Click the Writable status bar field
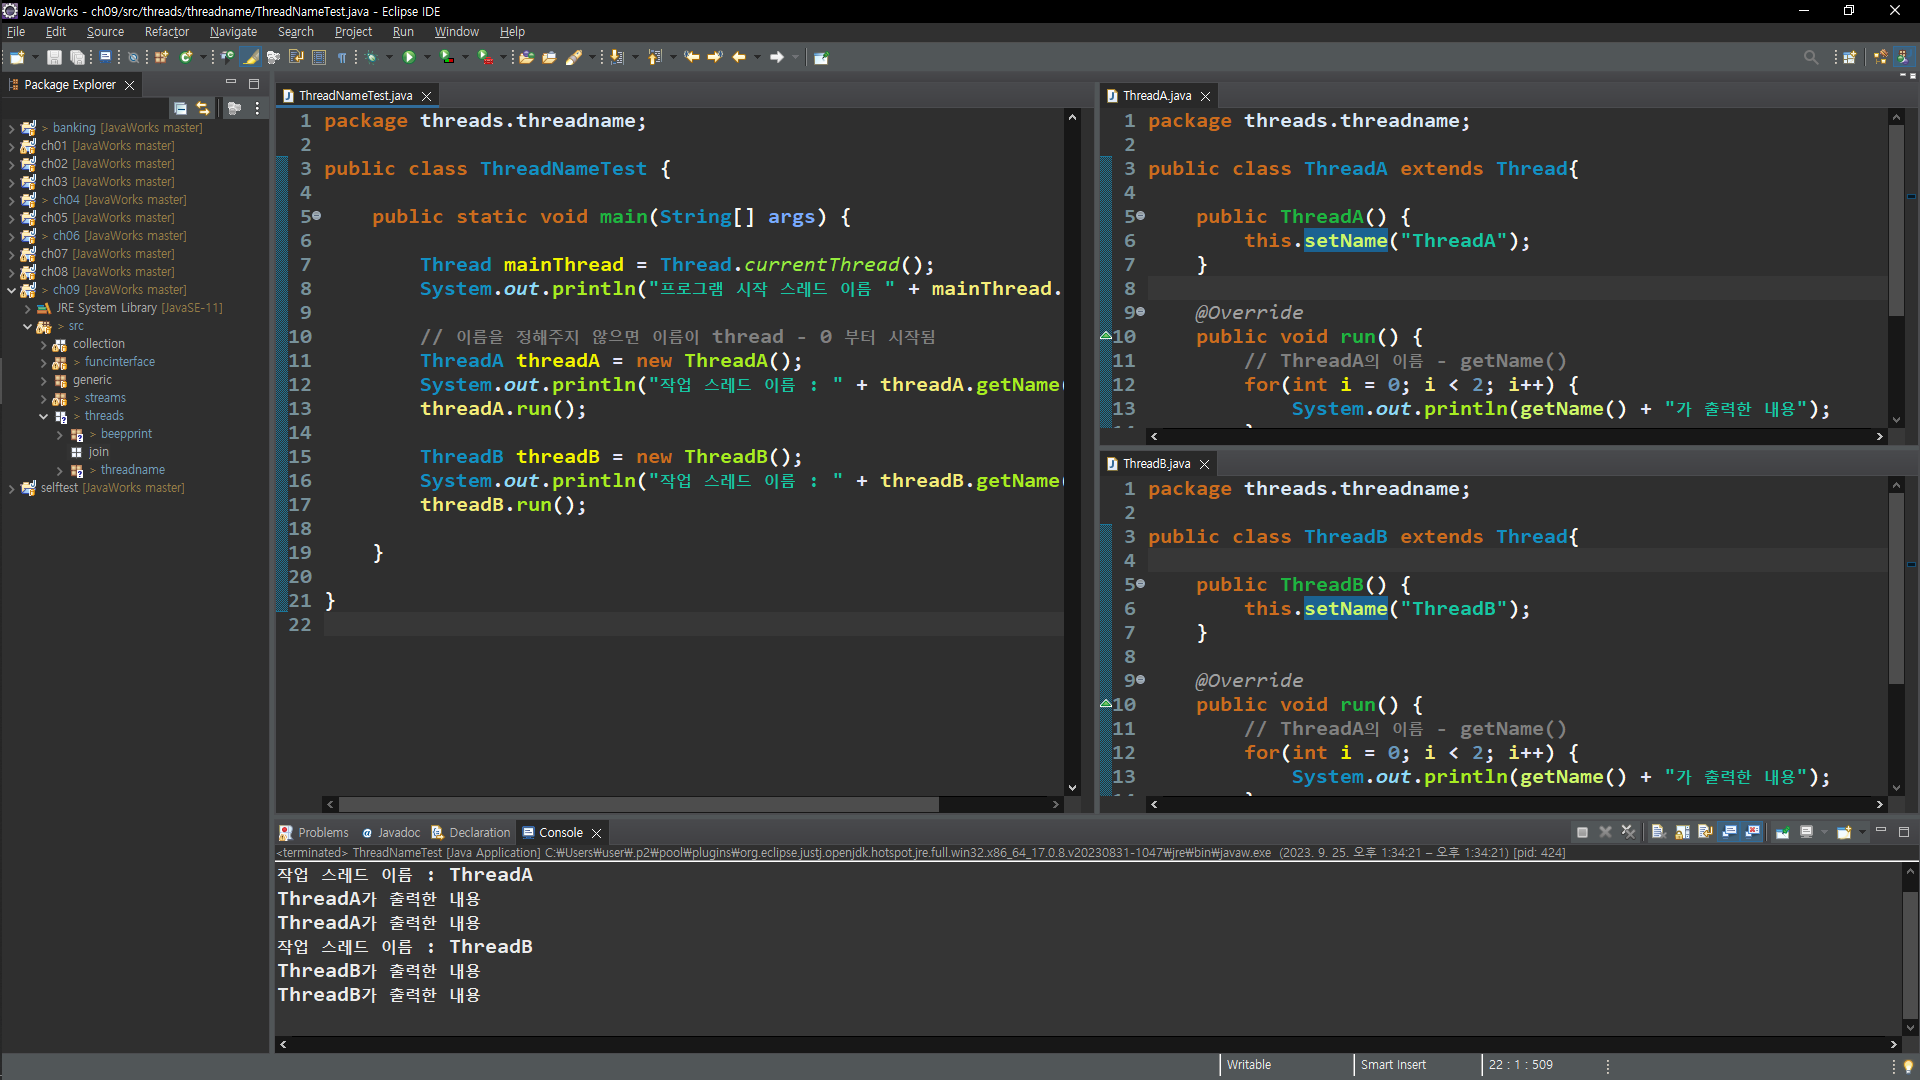The image size is (1920, 1080). click(1248, 1065)
